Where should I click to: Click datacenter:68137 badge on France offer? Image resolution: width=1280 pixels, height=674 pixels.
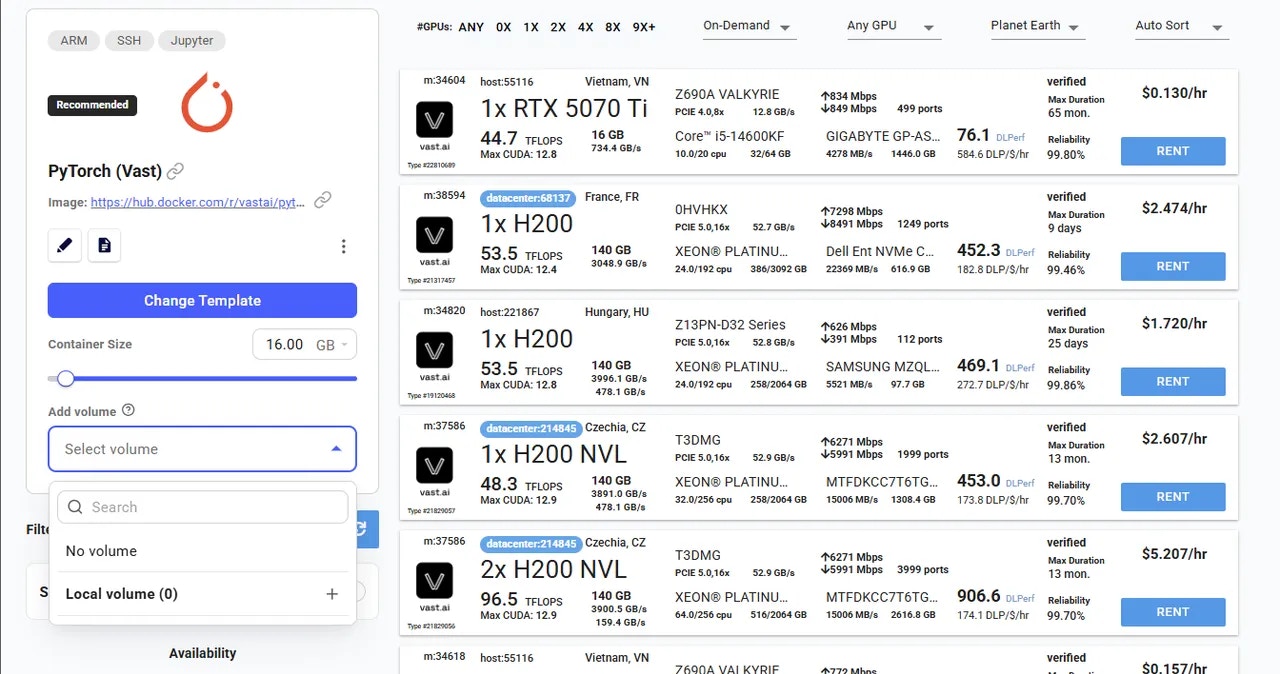pyautogui.click(x=529, y=198)
